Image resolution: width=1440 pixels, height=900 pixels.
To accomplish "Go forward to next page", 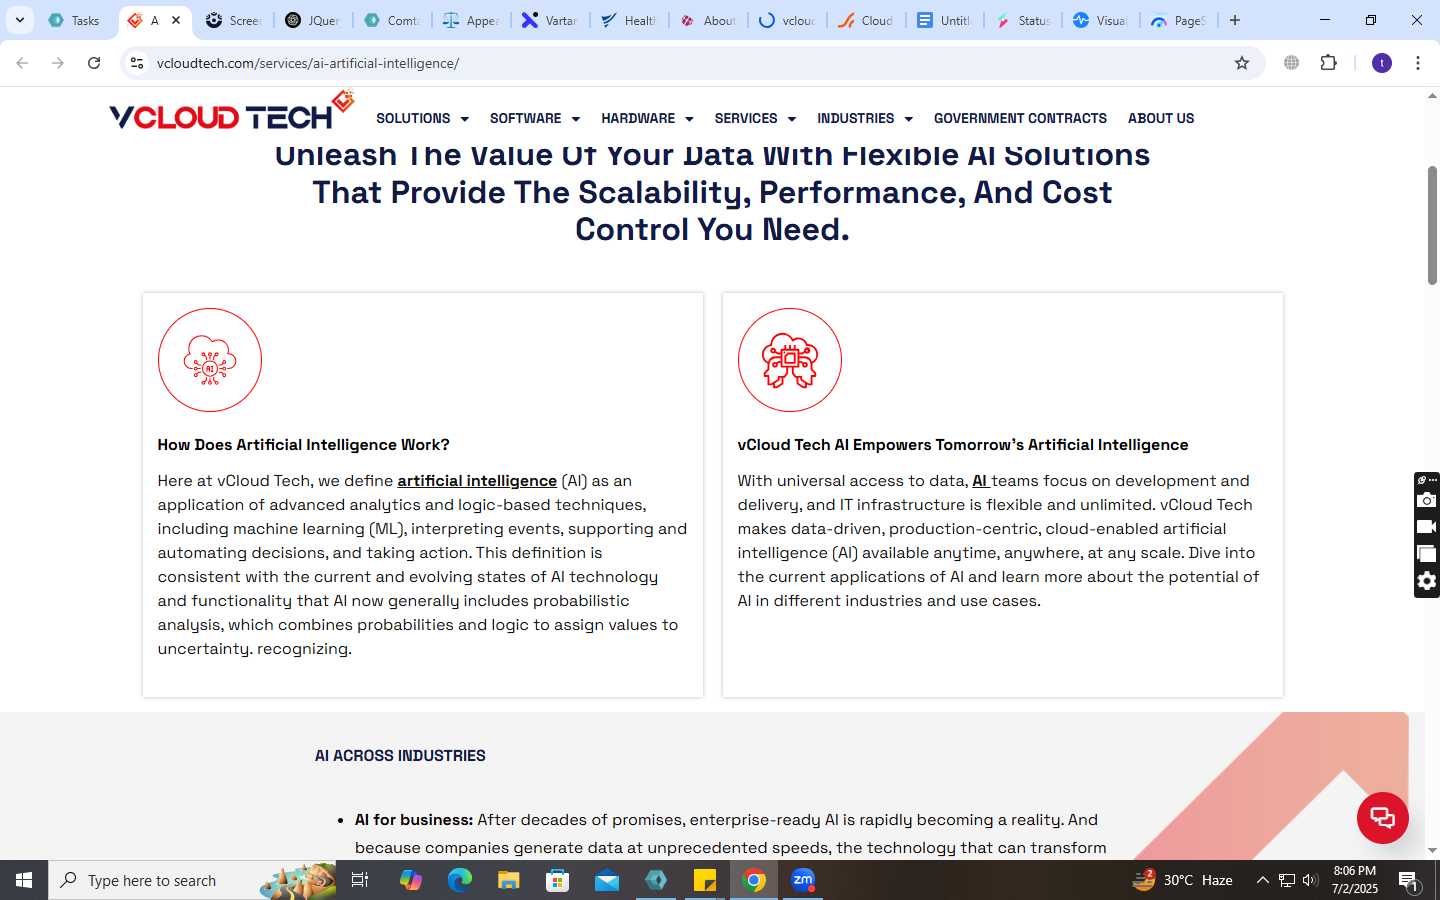I will [x=58, y=63].
